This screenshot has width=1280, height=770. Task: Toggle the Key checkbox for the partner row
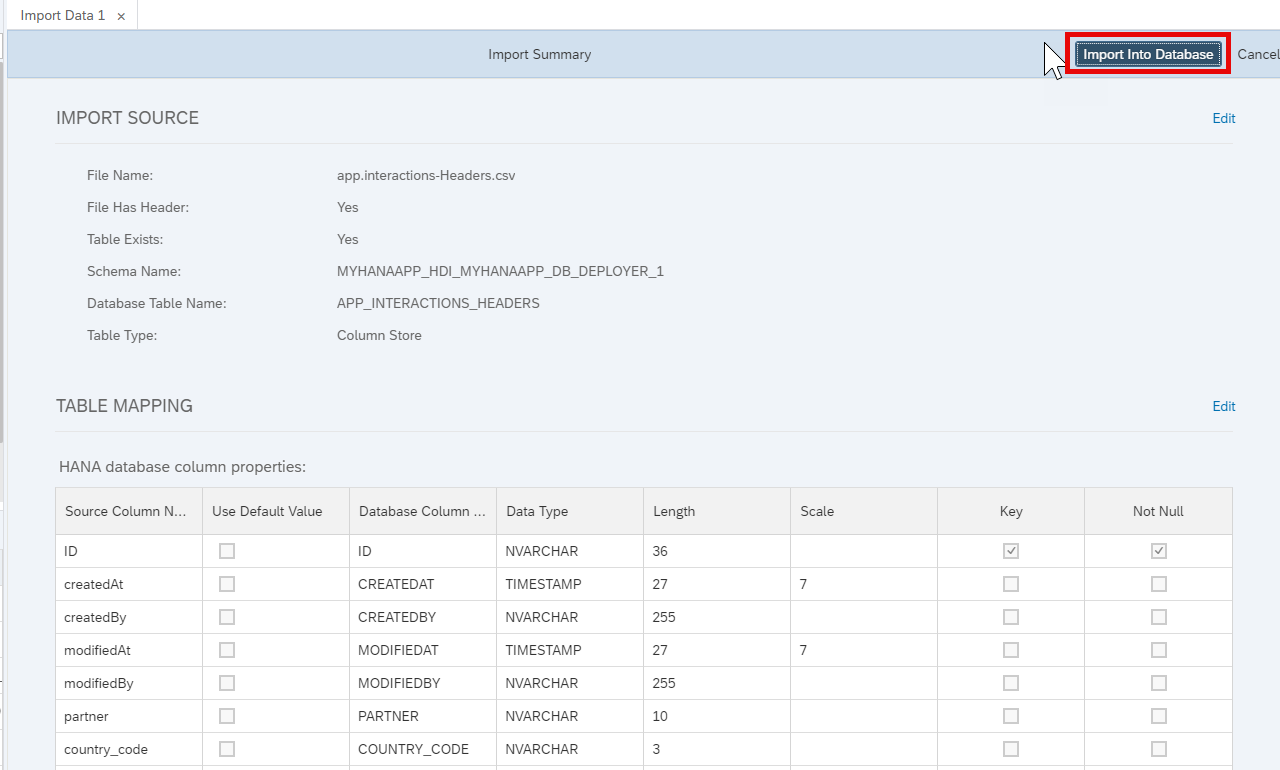[x=1010, y=715]
